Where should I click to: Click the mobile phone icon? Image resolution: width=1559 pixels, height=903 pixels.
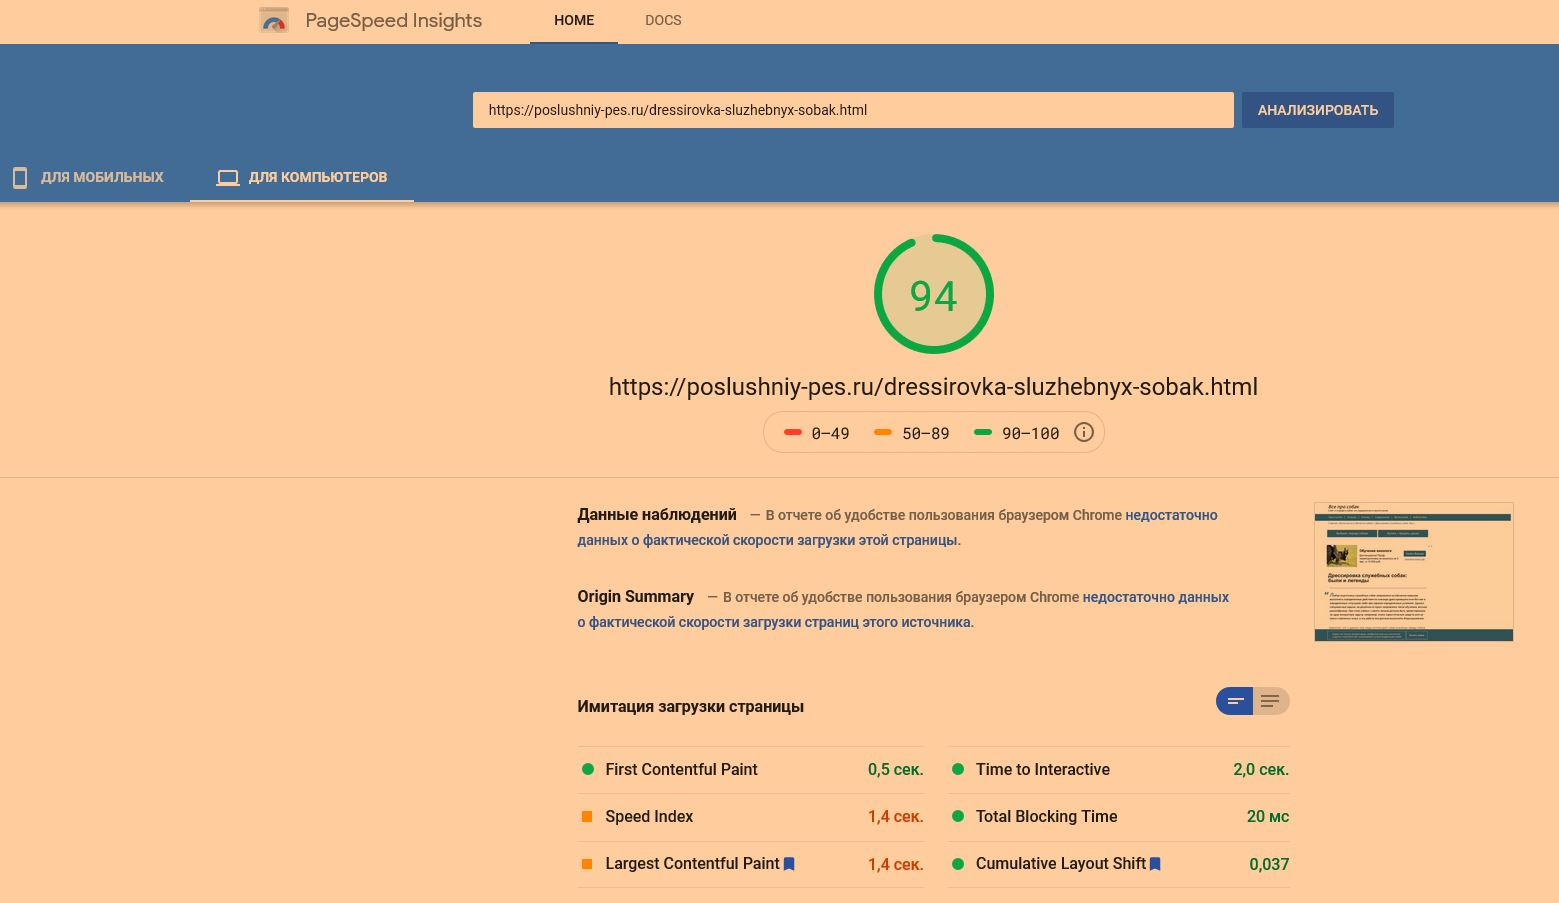tap(19, 178)
